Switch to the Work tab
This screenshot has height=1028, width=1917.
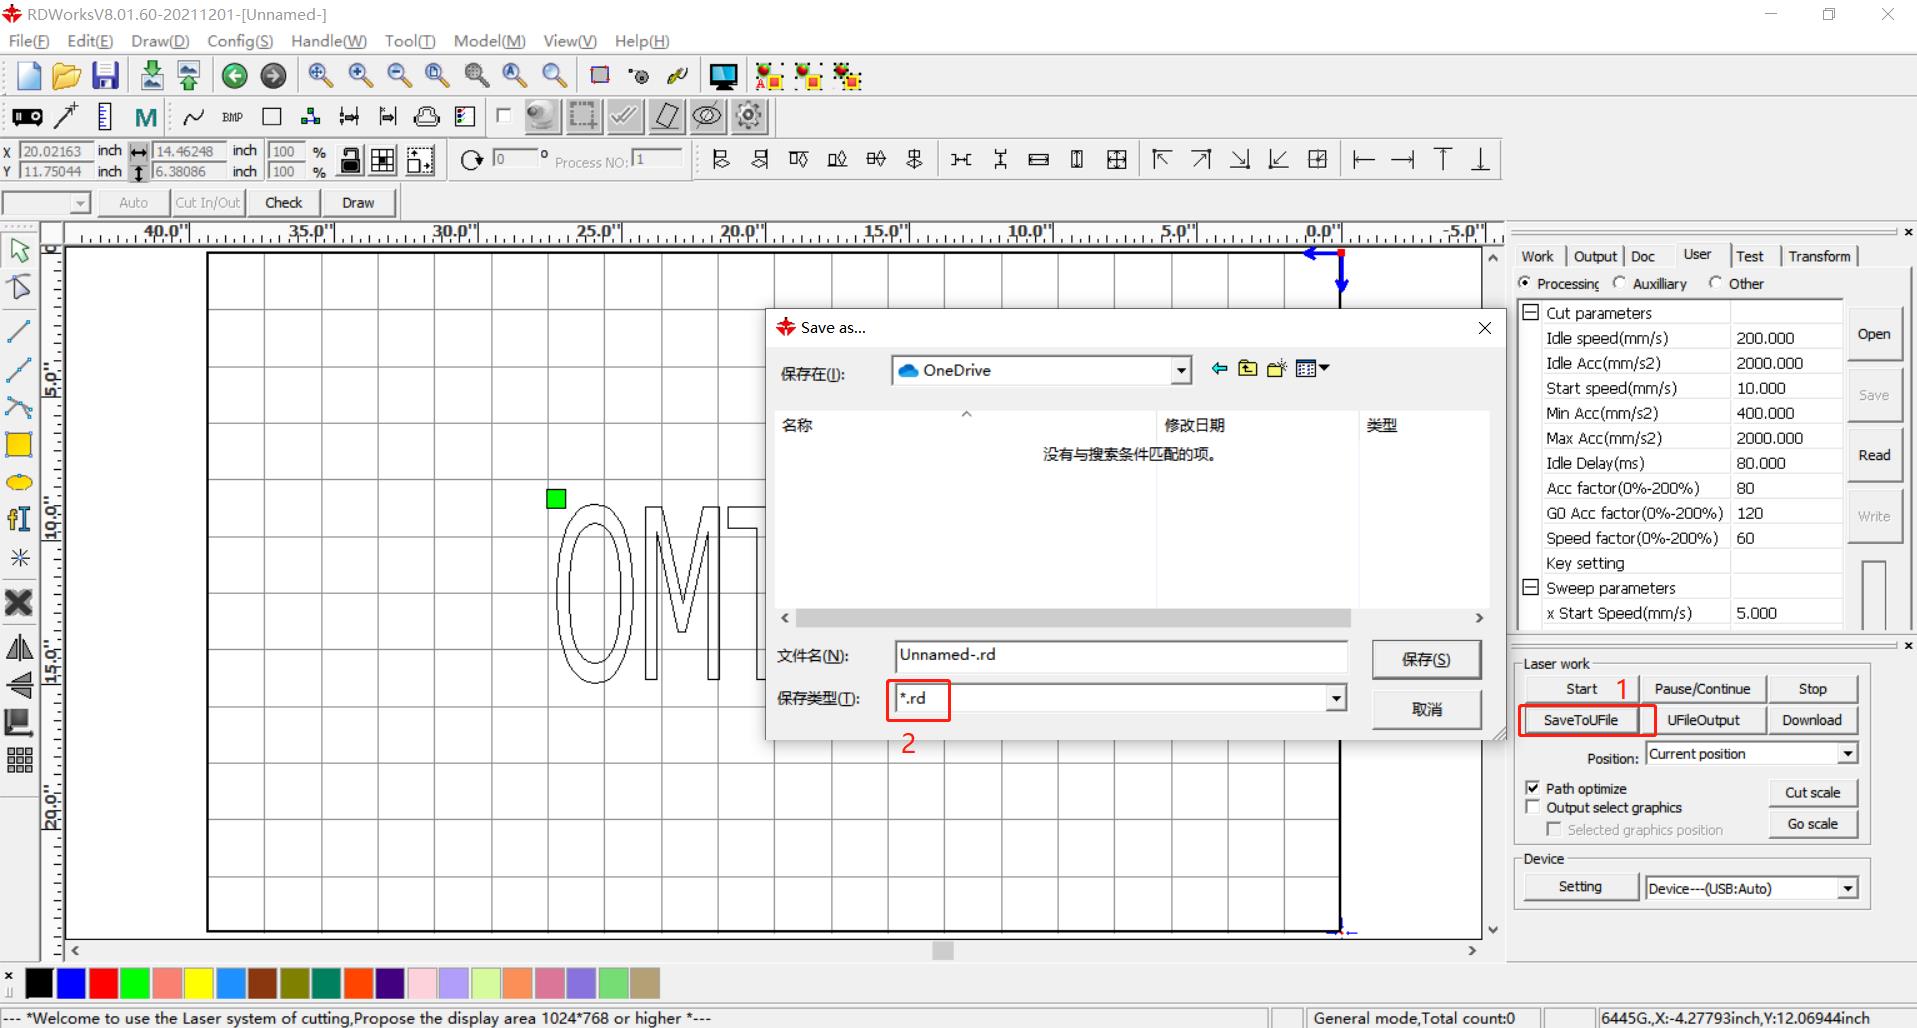[1537, 256]
